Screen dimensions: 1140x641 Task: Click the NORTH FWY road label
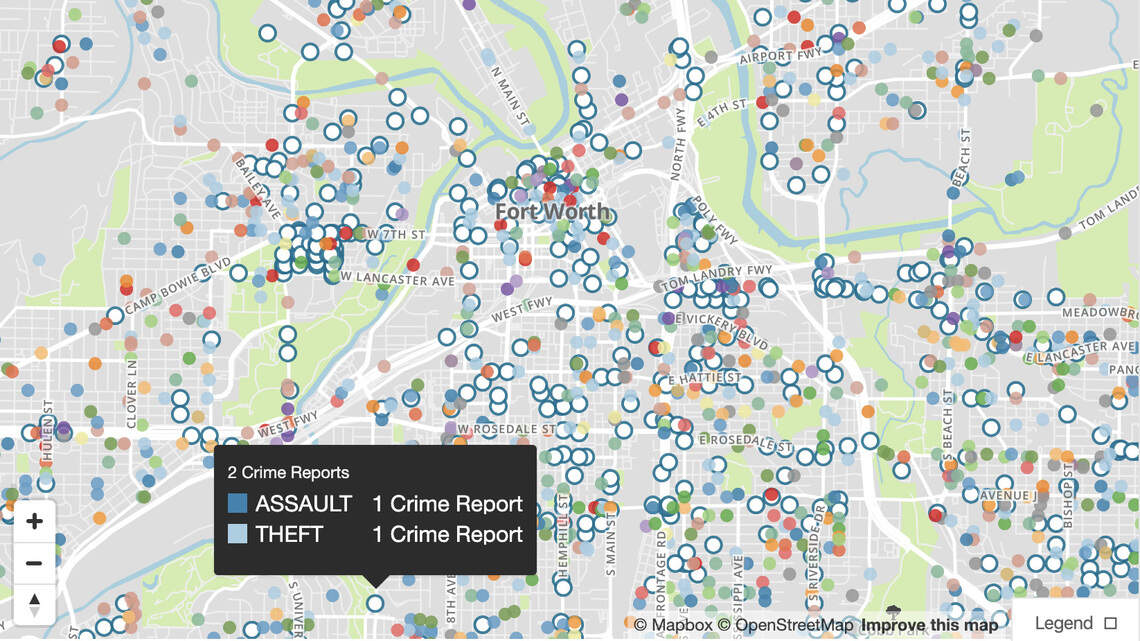[x=678, y=144]
